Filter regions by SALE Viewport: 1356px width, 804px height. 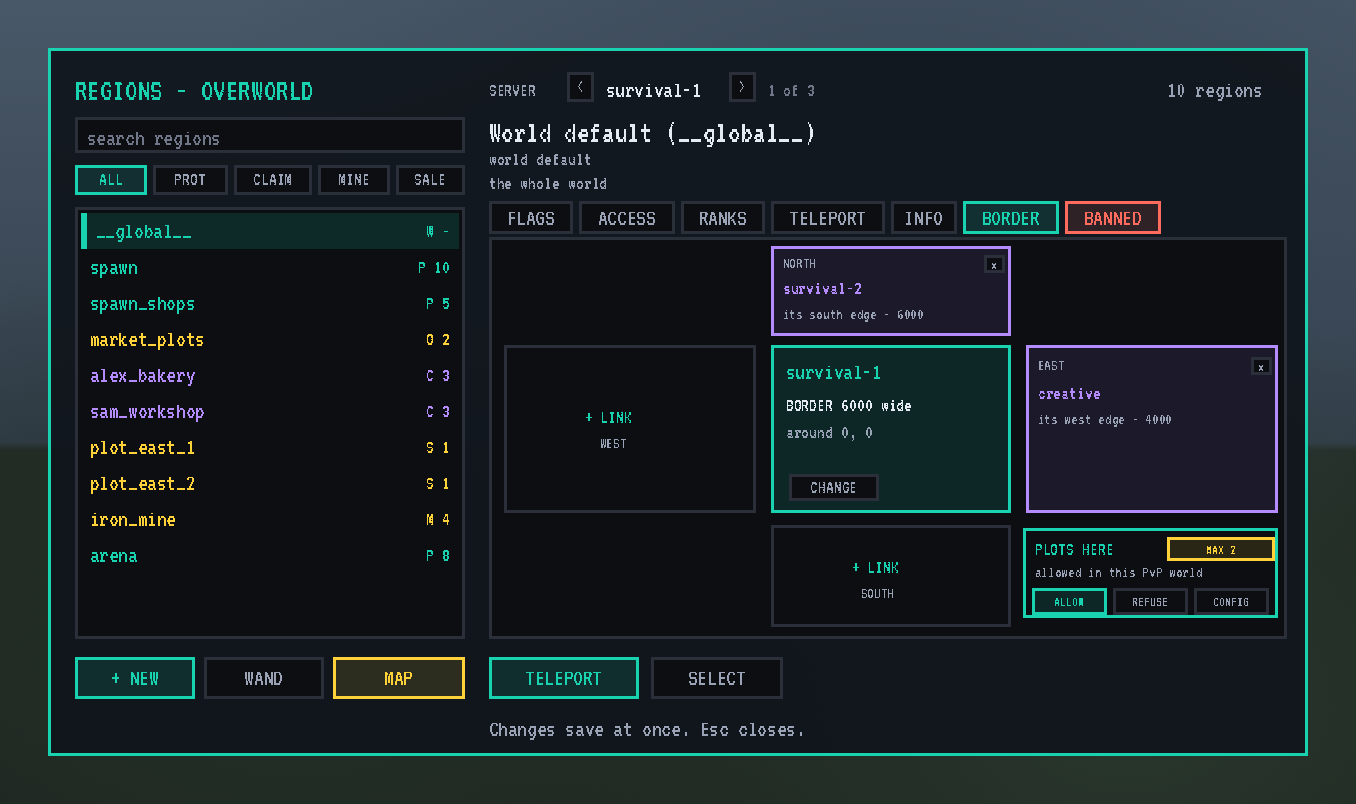430,180
